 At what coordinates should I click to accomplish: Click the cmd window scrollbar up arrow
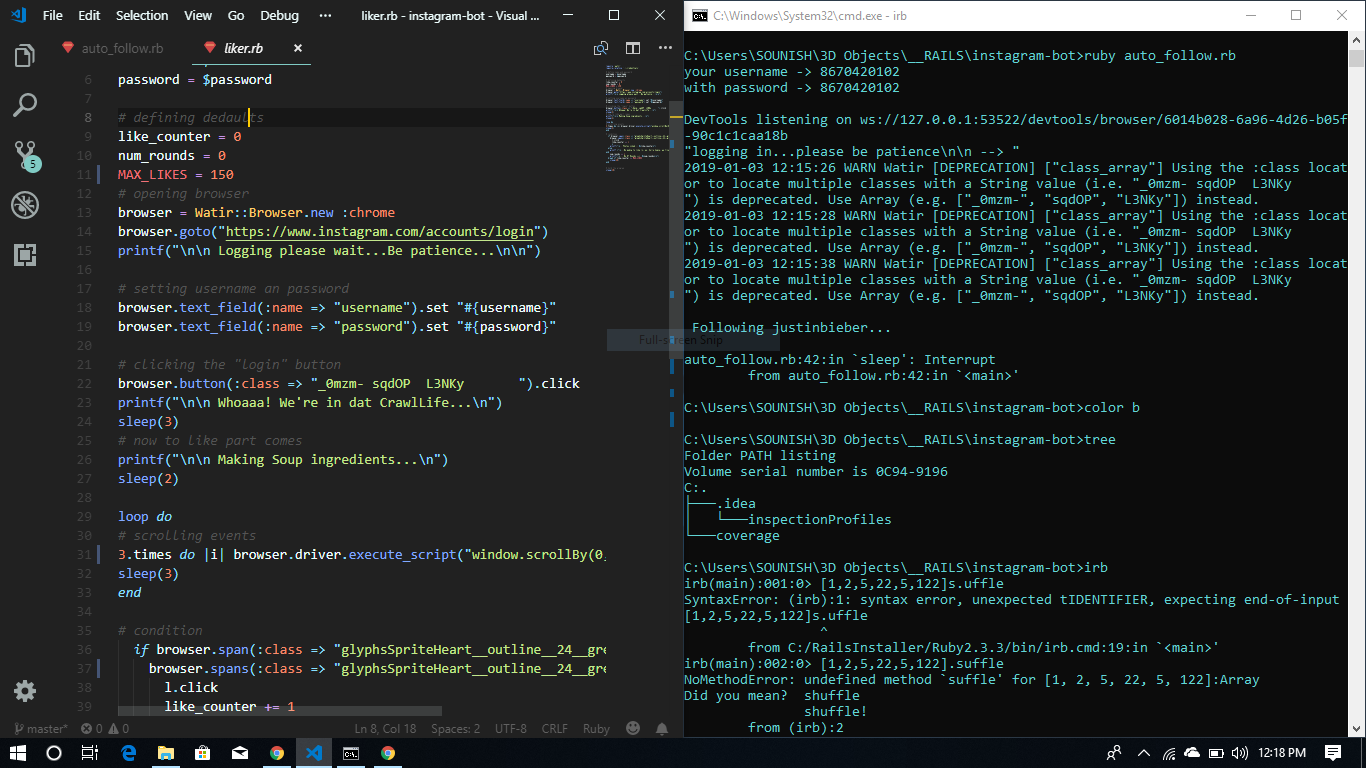tap(1358, 38)
